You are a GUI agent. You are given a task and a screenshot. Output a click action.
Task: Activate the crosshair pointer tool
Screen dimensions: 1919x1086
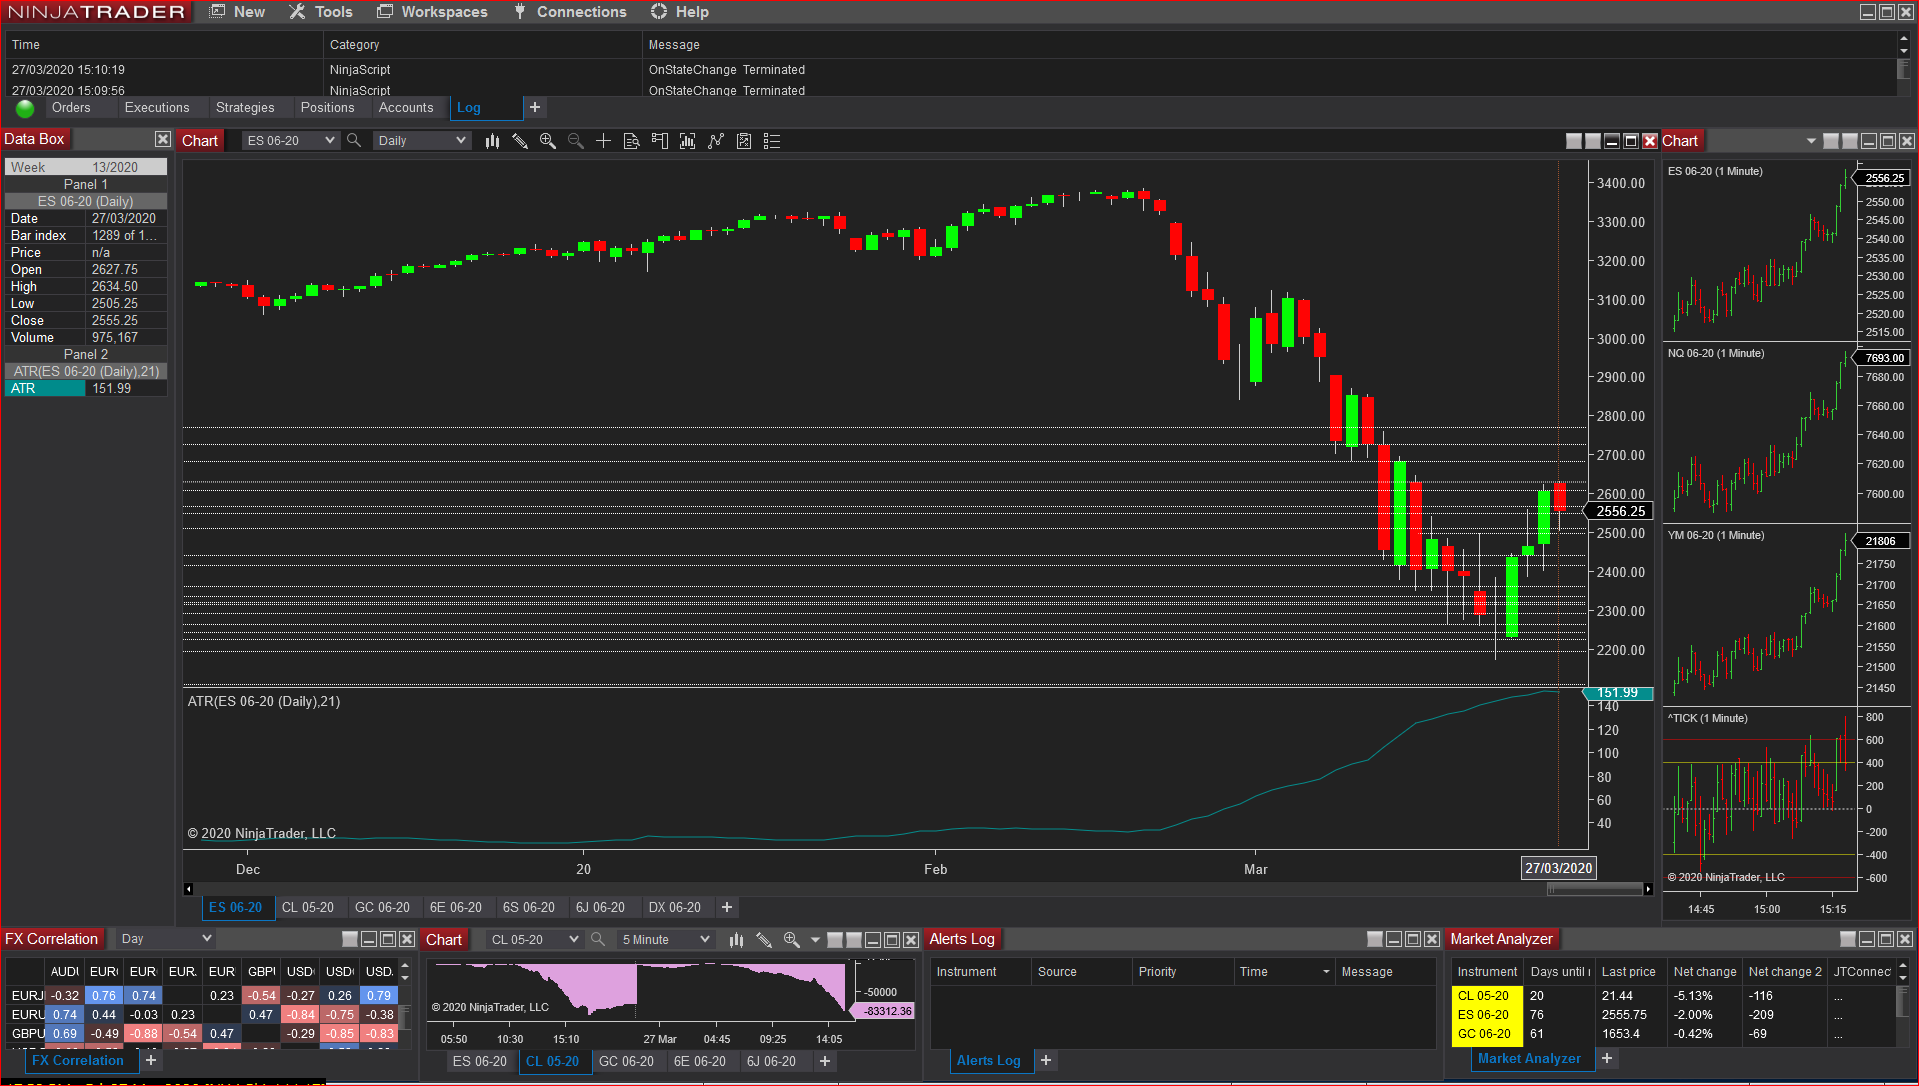point(603,141)
